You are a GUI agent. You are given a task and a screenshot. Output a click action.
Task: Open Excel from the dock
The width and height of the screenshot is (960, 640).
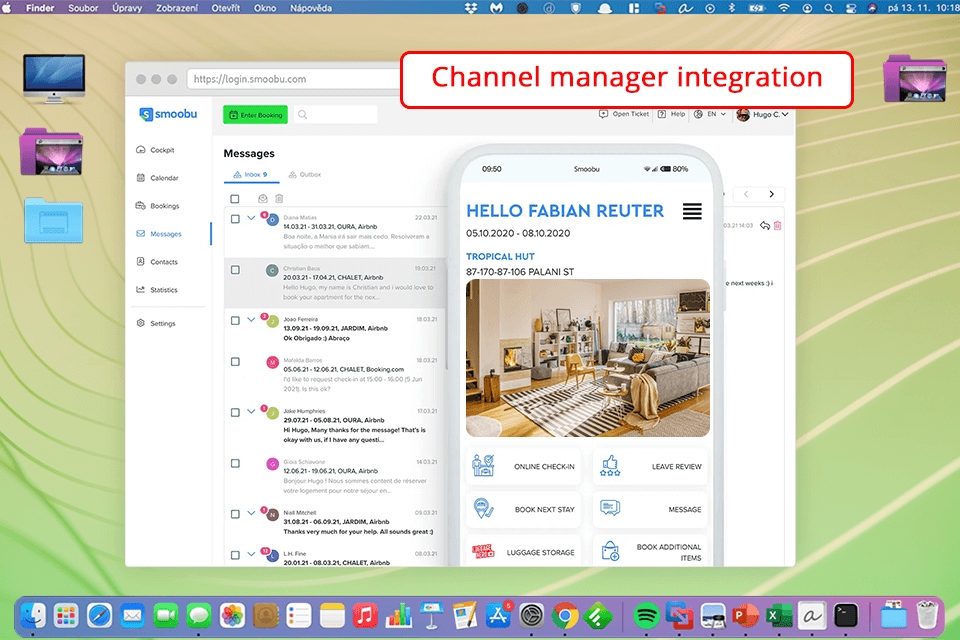pos(779,616)
